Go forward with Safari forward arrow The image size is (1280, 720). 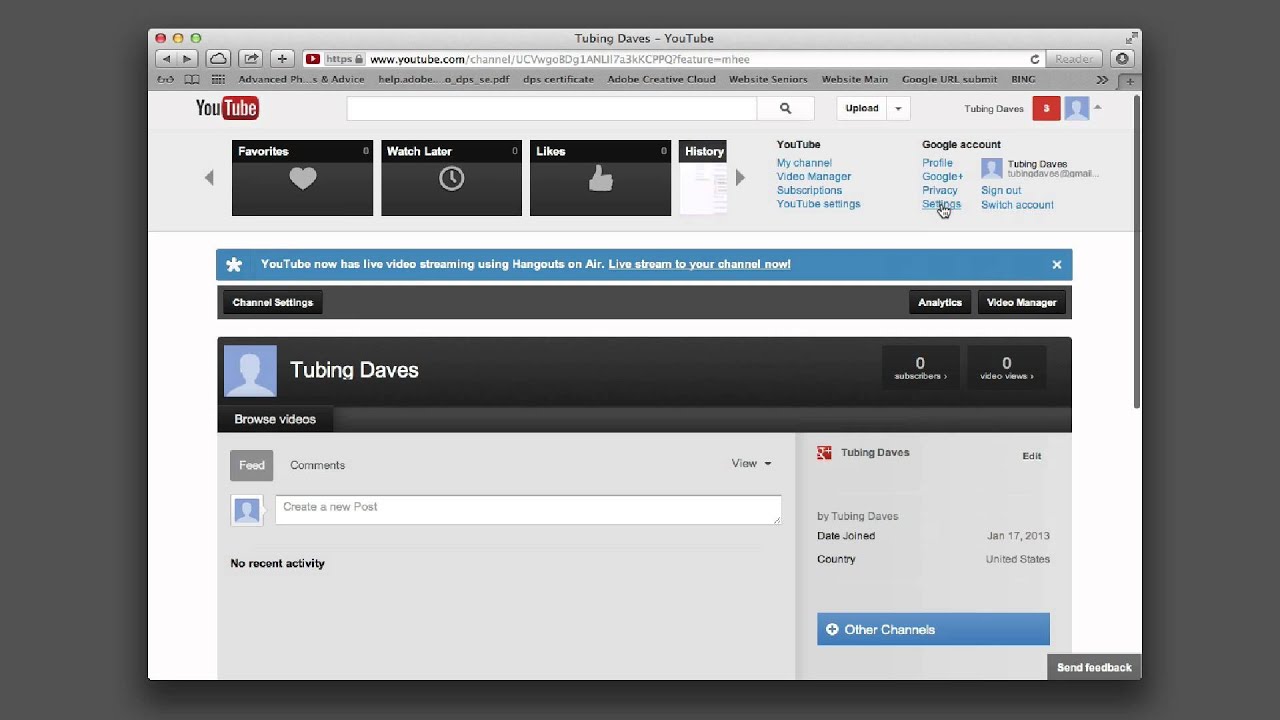pyautogui.click(x=187, y=59)
